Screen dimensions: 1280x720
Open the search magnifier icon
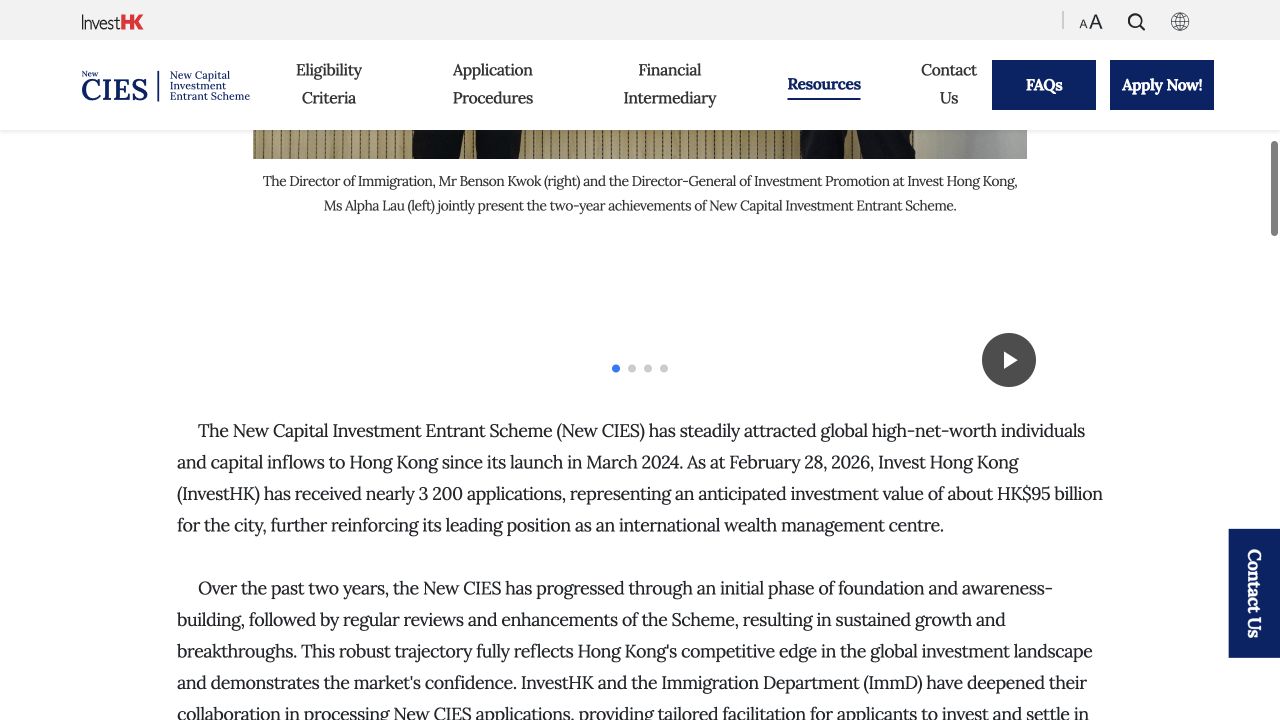[1136, 22]
